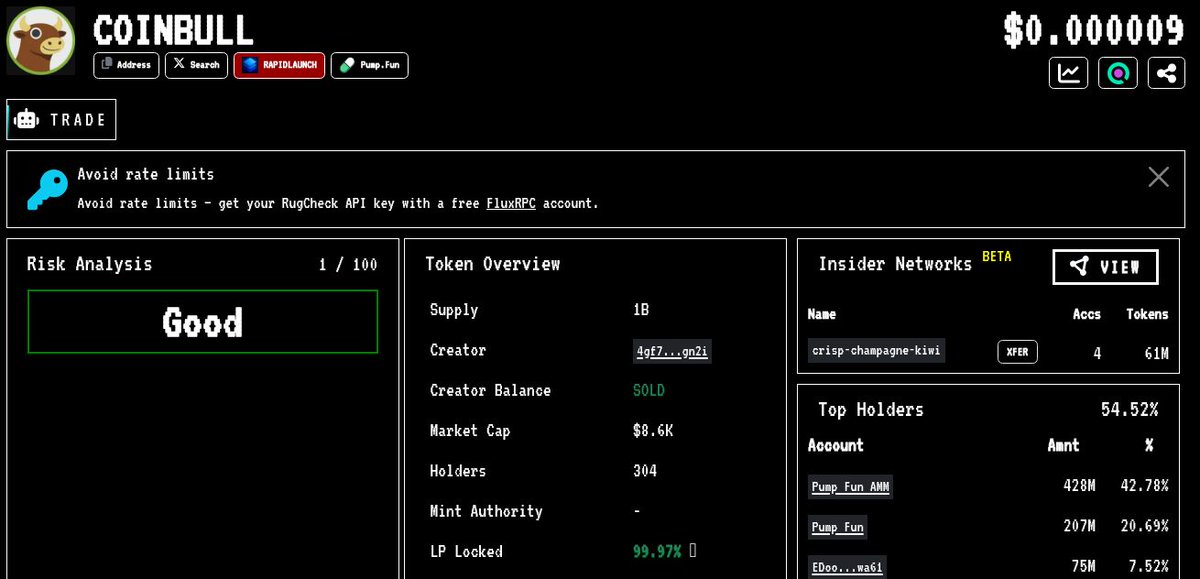Follow the FluxRPC link
Viewport: 1200px width, 579px height.
pyautogui.click(x=511, y=203)
